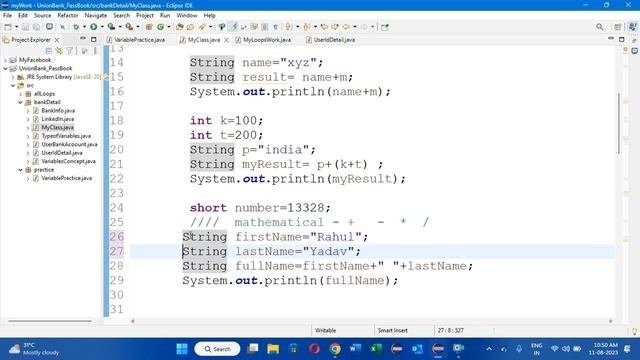Click the Previous Annotation toolbar icon
This screenshot has height=360, width=640.
click(307, 27)
